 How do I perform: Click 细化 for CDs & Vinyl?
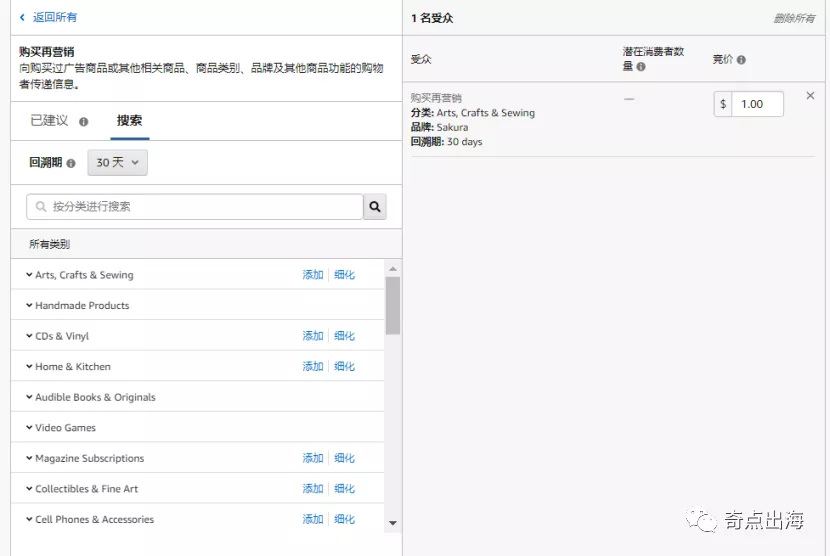pyautogui.click(x=345, y=336)
